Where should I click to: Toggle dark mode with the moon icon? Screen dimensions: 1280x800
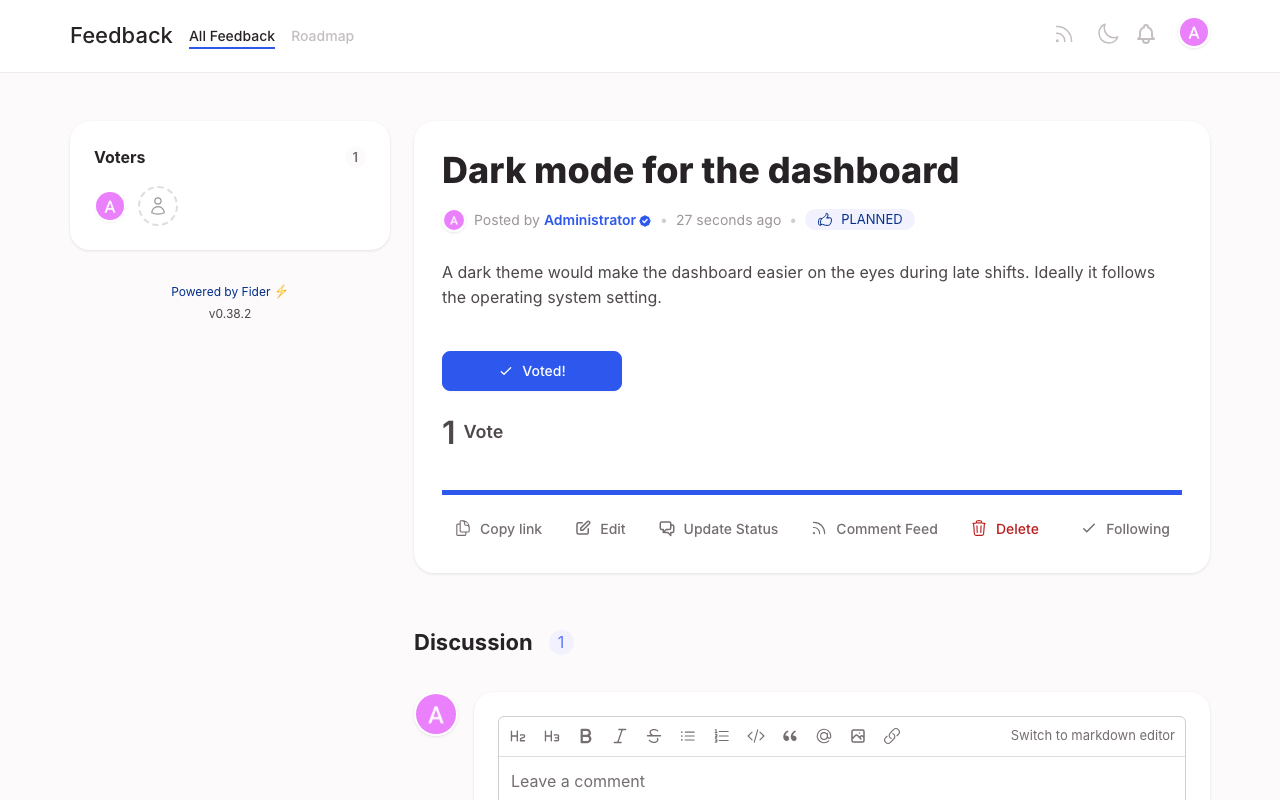pyautogui.click(x=1108, y=35)
